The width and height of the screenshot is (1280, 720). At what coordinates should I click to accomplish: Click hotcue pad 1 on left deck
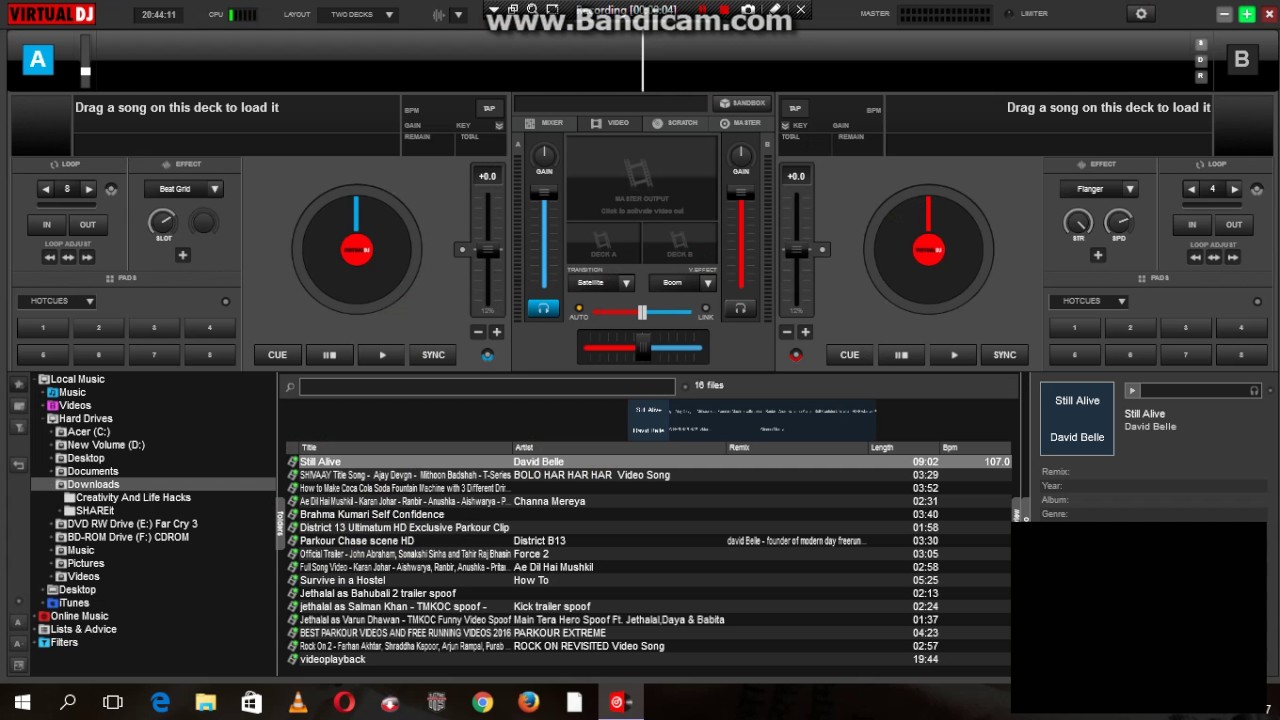point(43,328)
